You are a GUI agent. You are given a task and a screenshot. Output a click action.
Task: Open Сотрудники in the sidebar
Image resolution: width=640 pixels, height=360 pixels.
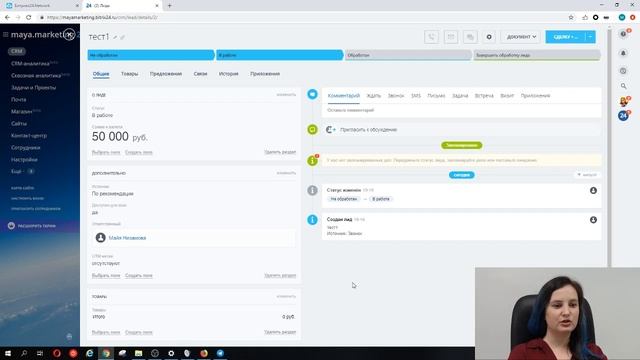coord(26,148)
